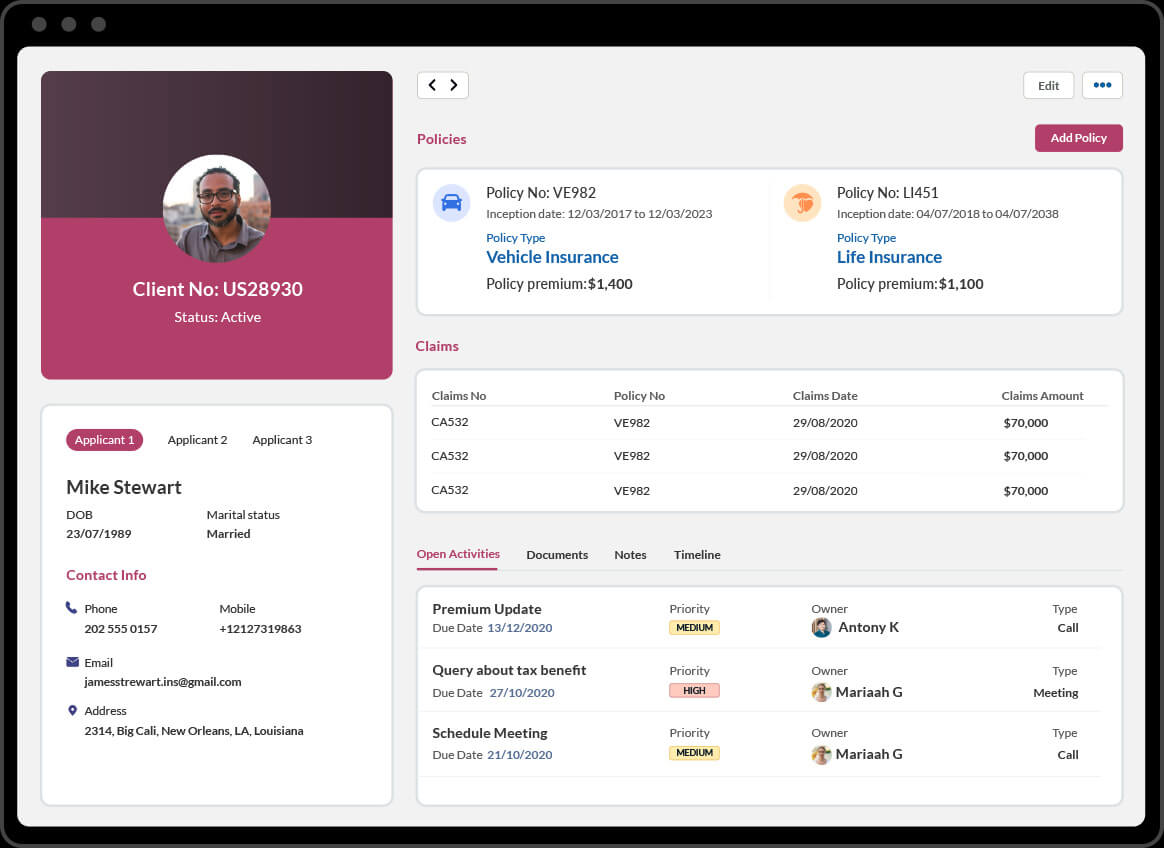Switch to the Applicant 3 tab
The image size is (1164, 848).
click(282, 440)
